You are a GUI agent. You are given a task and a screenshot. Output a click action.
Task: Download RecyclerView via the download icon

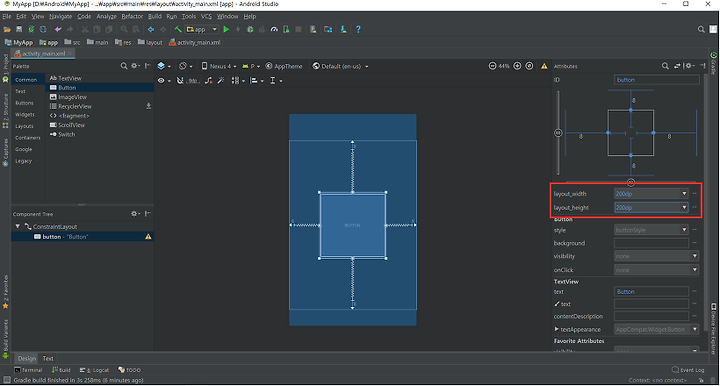(148, 106)
